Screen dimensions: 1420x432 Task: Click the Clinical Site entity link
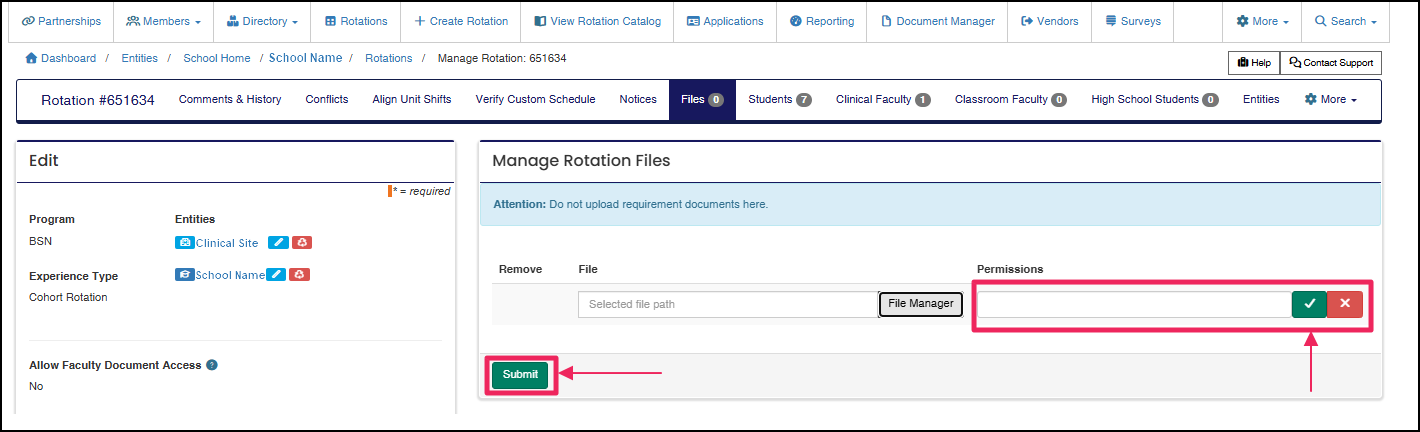[227, 243]
